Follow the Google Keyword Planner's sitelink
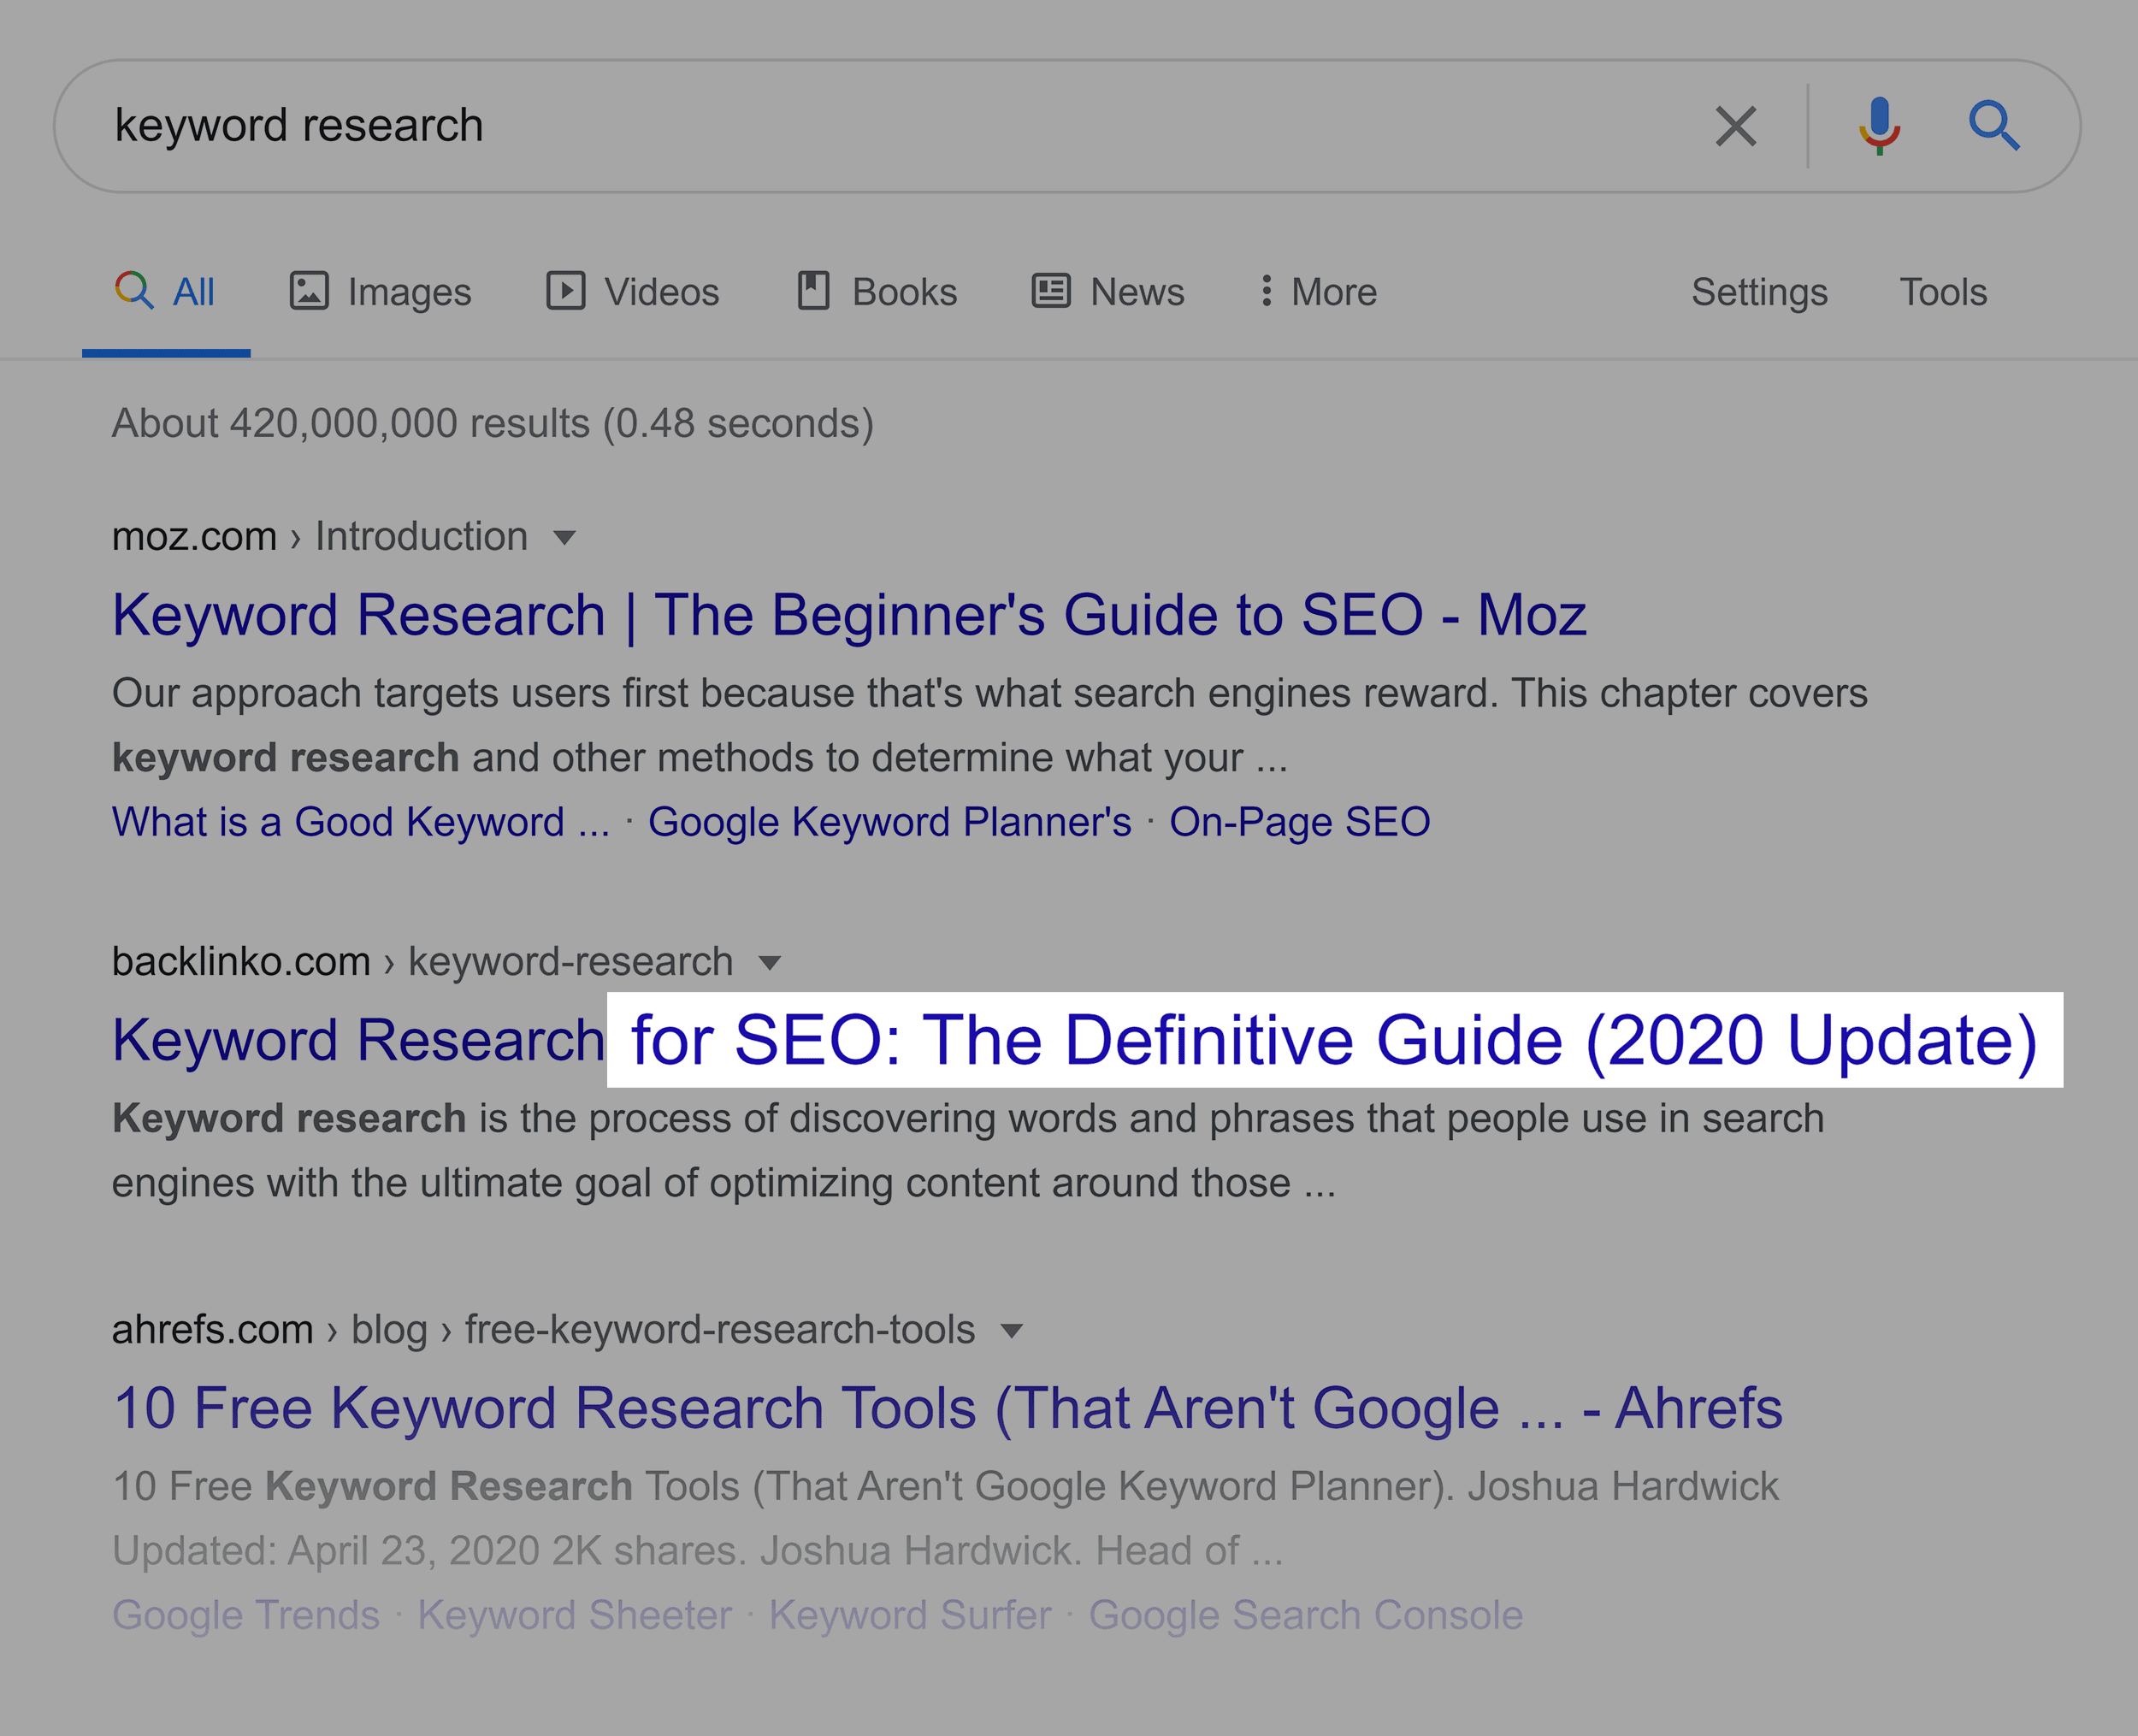Image resolution: width=2138 pixels, height=1736 pixels. coord(890,822)
